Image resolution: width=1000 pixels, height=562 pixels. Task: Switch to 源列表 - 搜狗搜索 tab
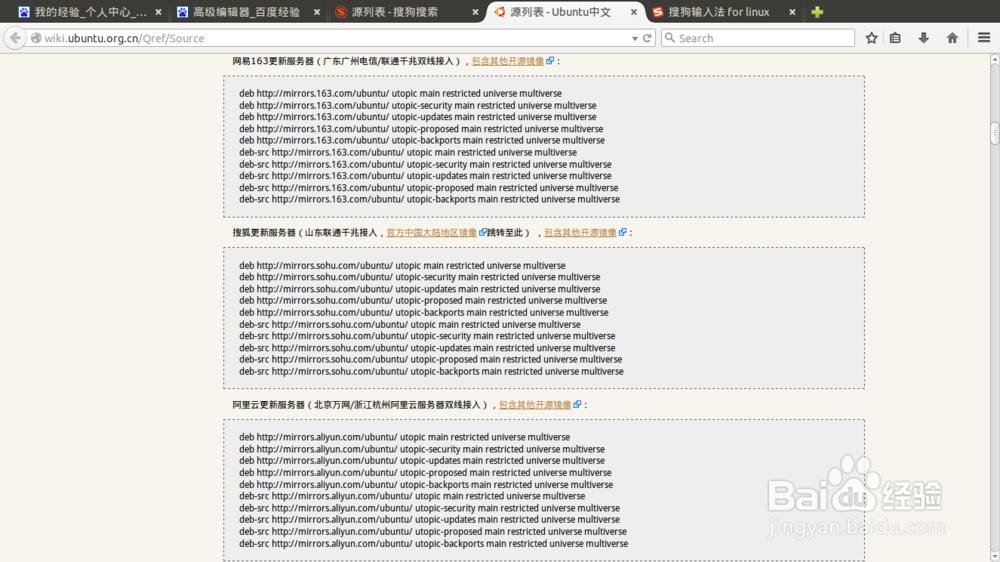tap(406, 12)
